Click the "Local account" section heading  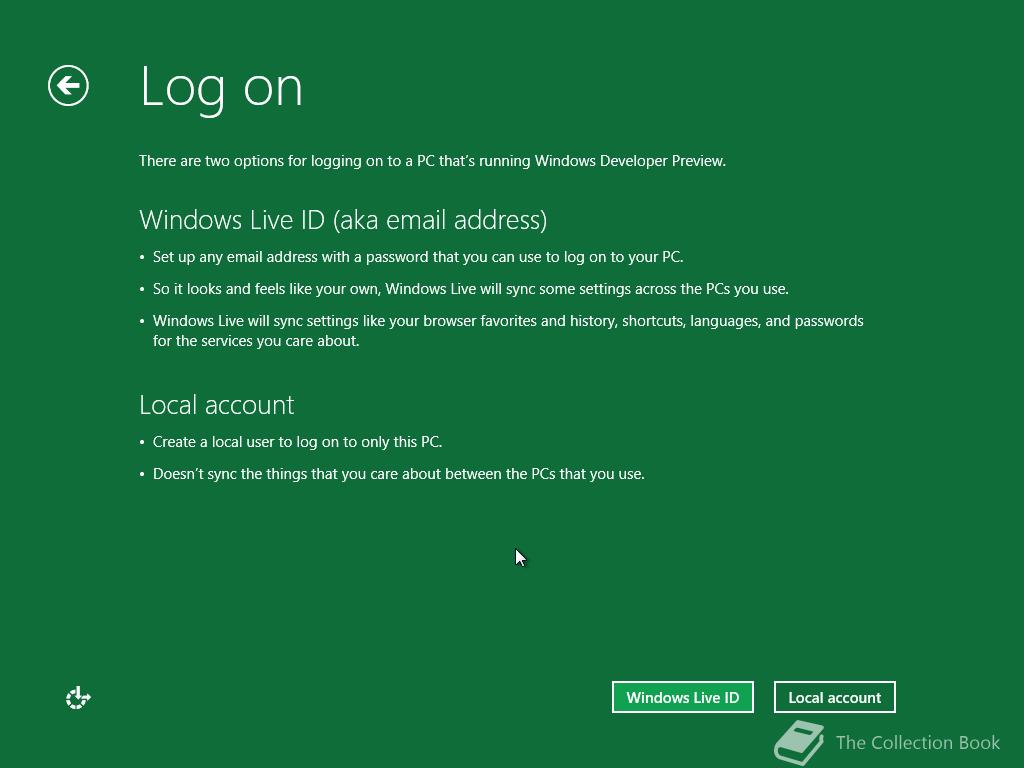217,405
